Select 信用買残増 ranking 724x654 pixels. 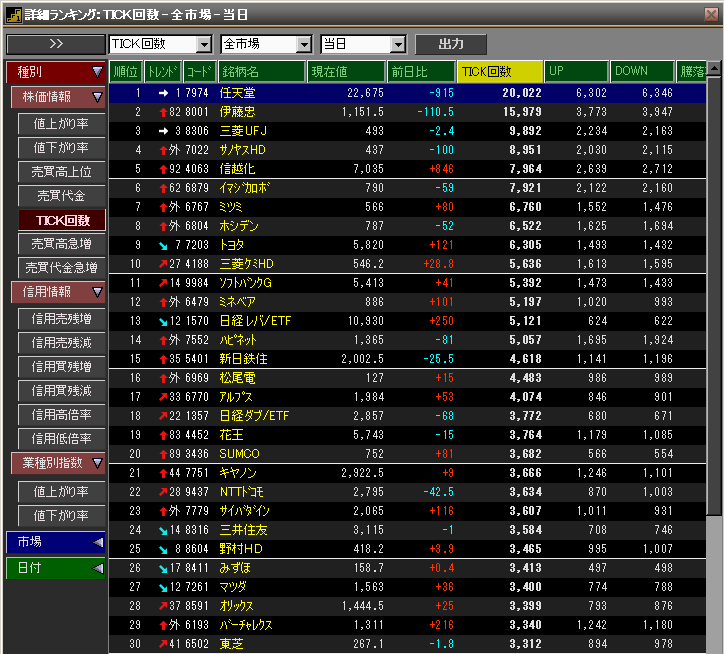click(x=61, y=367)
